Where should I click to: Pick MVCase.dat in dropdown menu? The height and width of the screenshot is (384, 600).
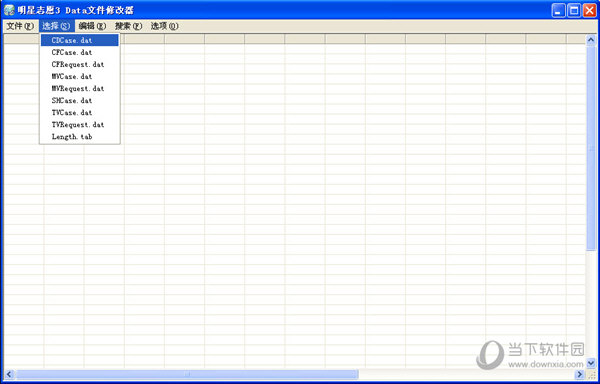pyautogui.click(x=80, y=76)
